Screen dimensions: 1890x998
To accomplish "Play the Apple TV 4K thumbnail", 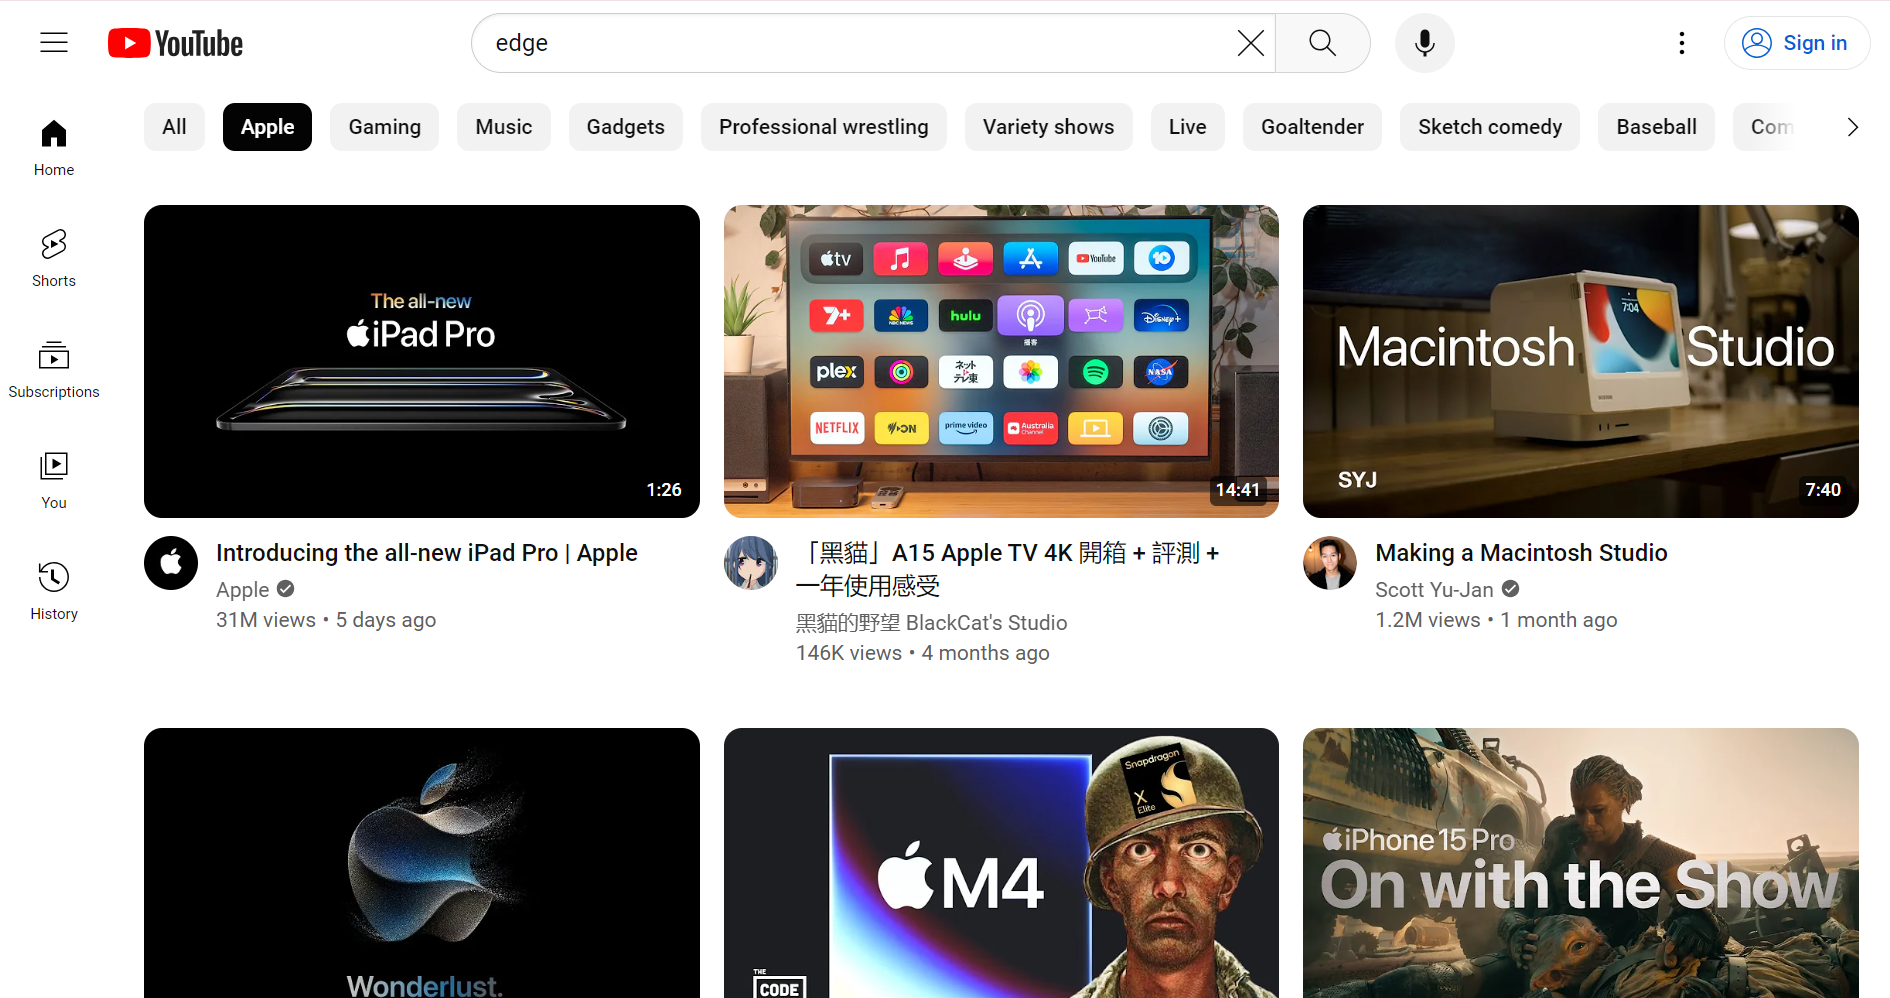I will click(x=1001, y=361).
